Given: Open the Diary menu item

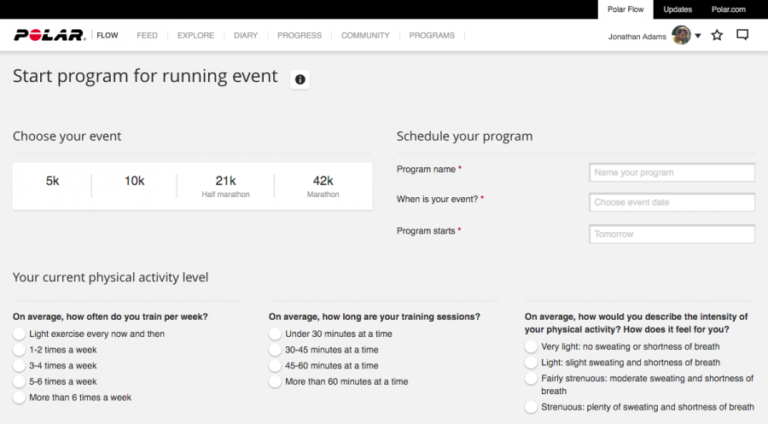Looking at the screenshot, I should click(245, 36).
